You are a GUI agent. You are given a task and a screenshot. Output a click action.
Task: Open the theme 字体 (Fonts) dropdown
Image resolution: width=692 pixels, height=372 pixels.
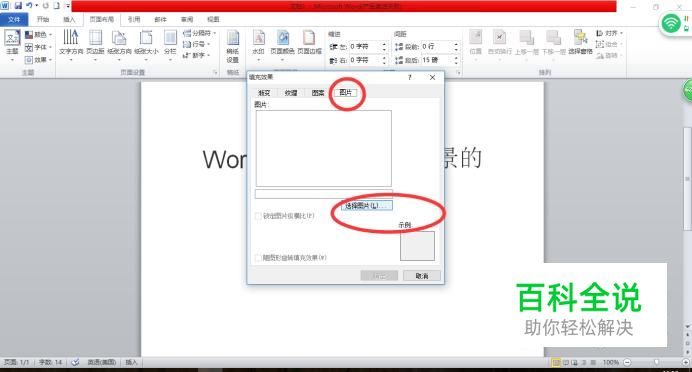click(39, 47)
